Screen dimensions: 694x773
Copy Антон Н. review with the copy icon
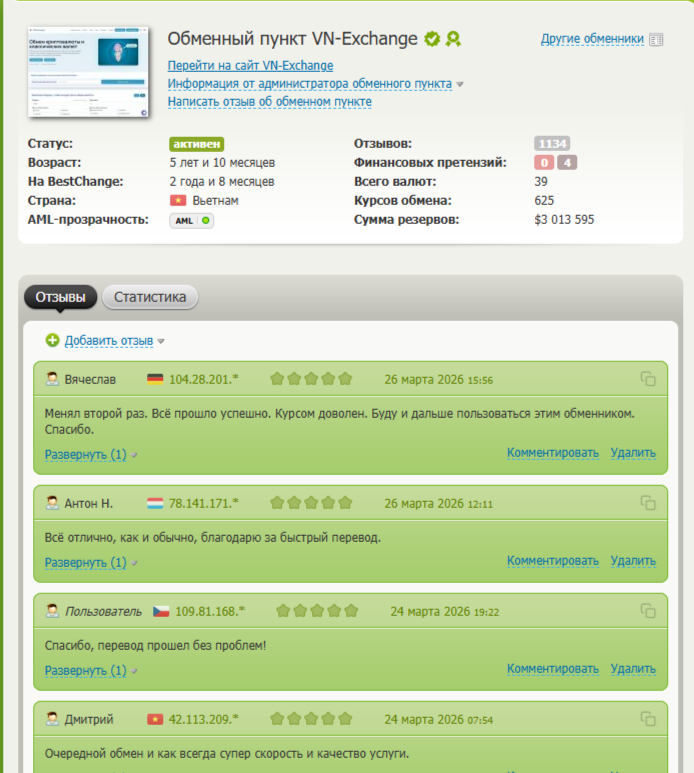648,503
